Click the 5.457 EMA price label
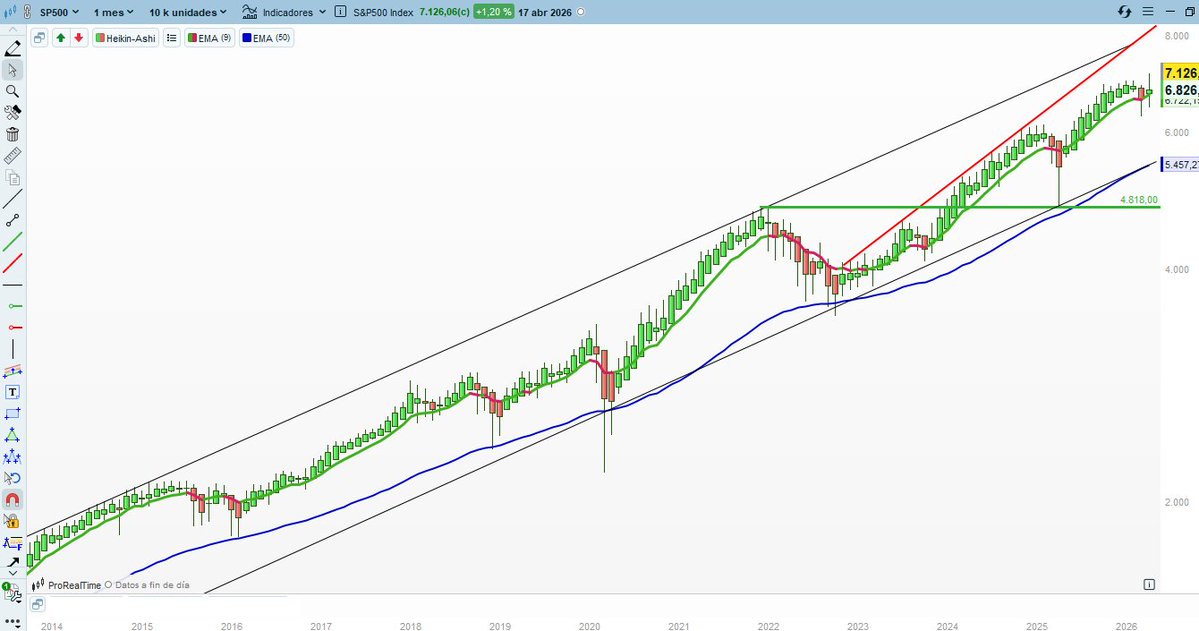The height and width of the screenshot is (631, 1199). click(1180, 164)
